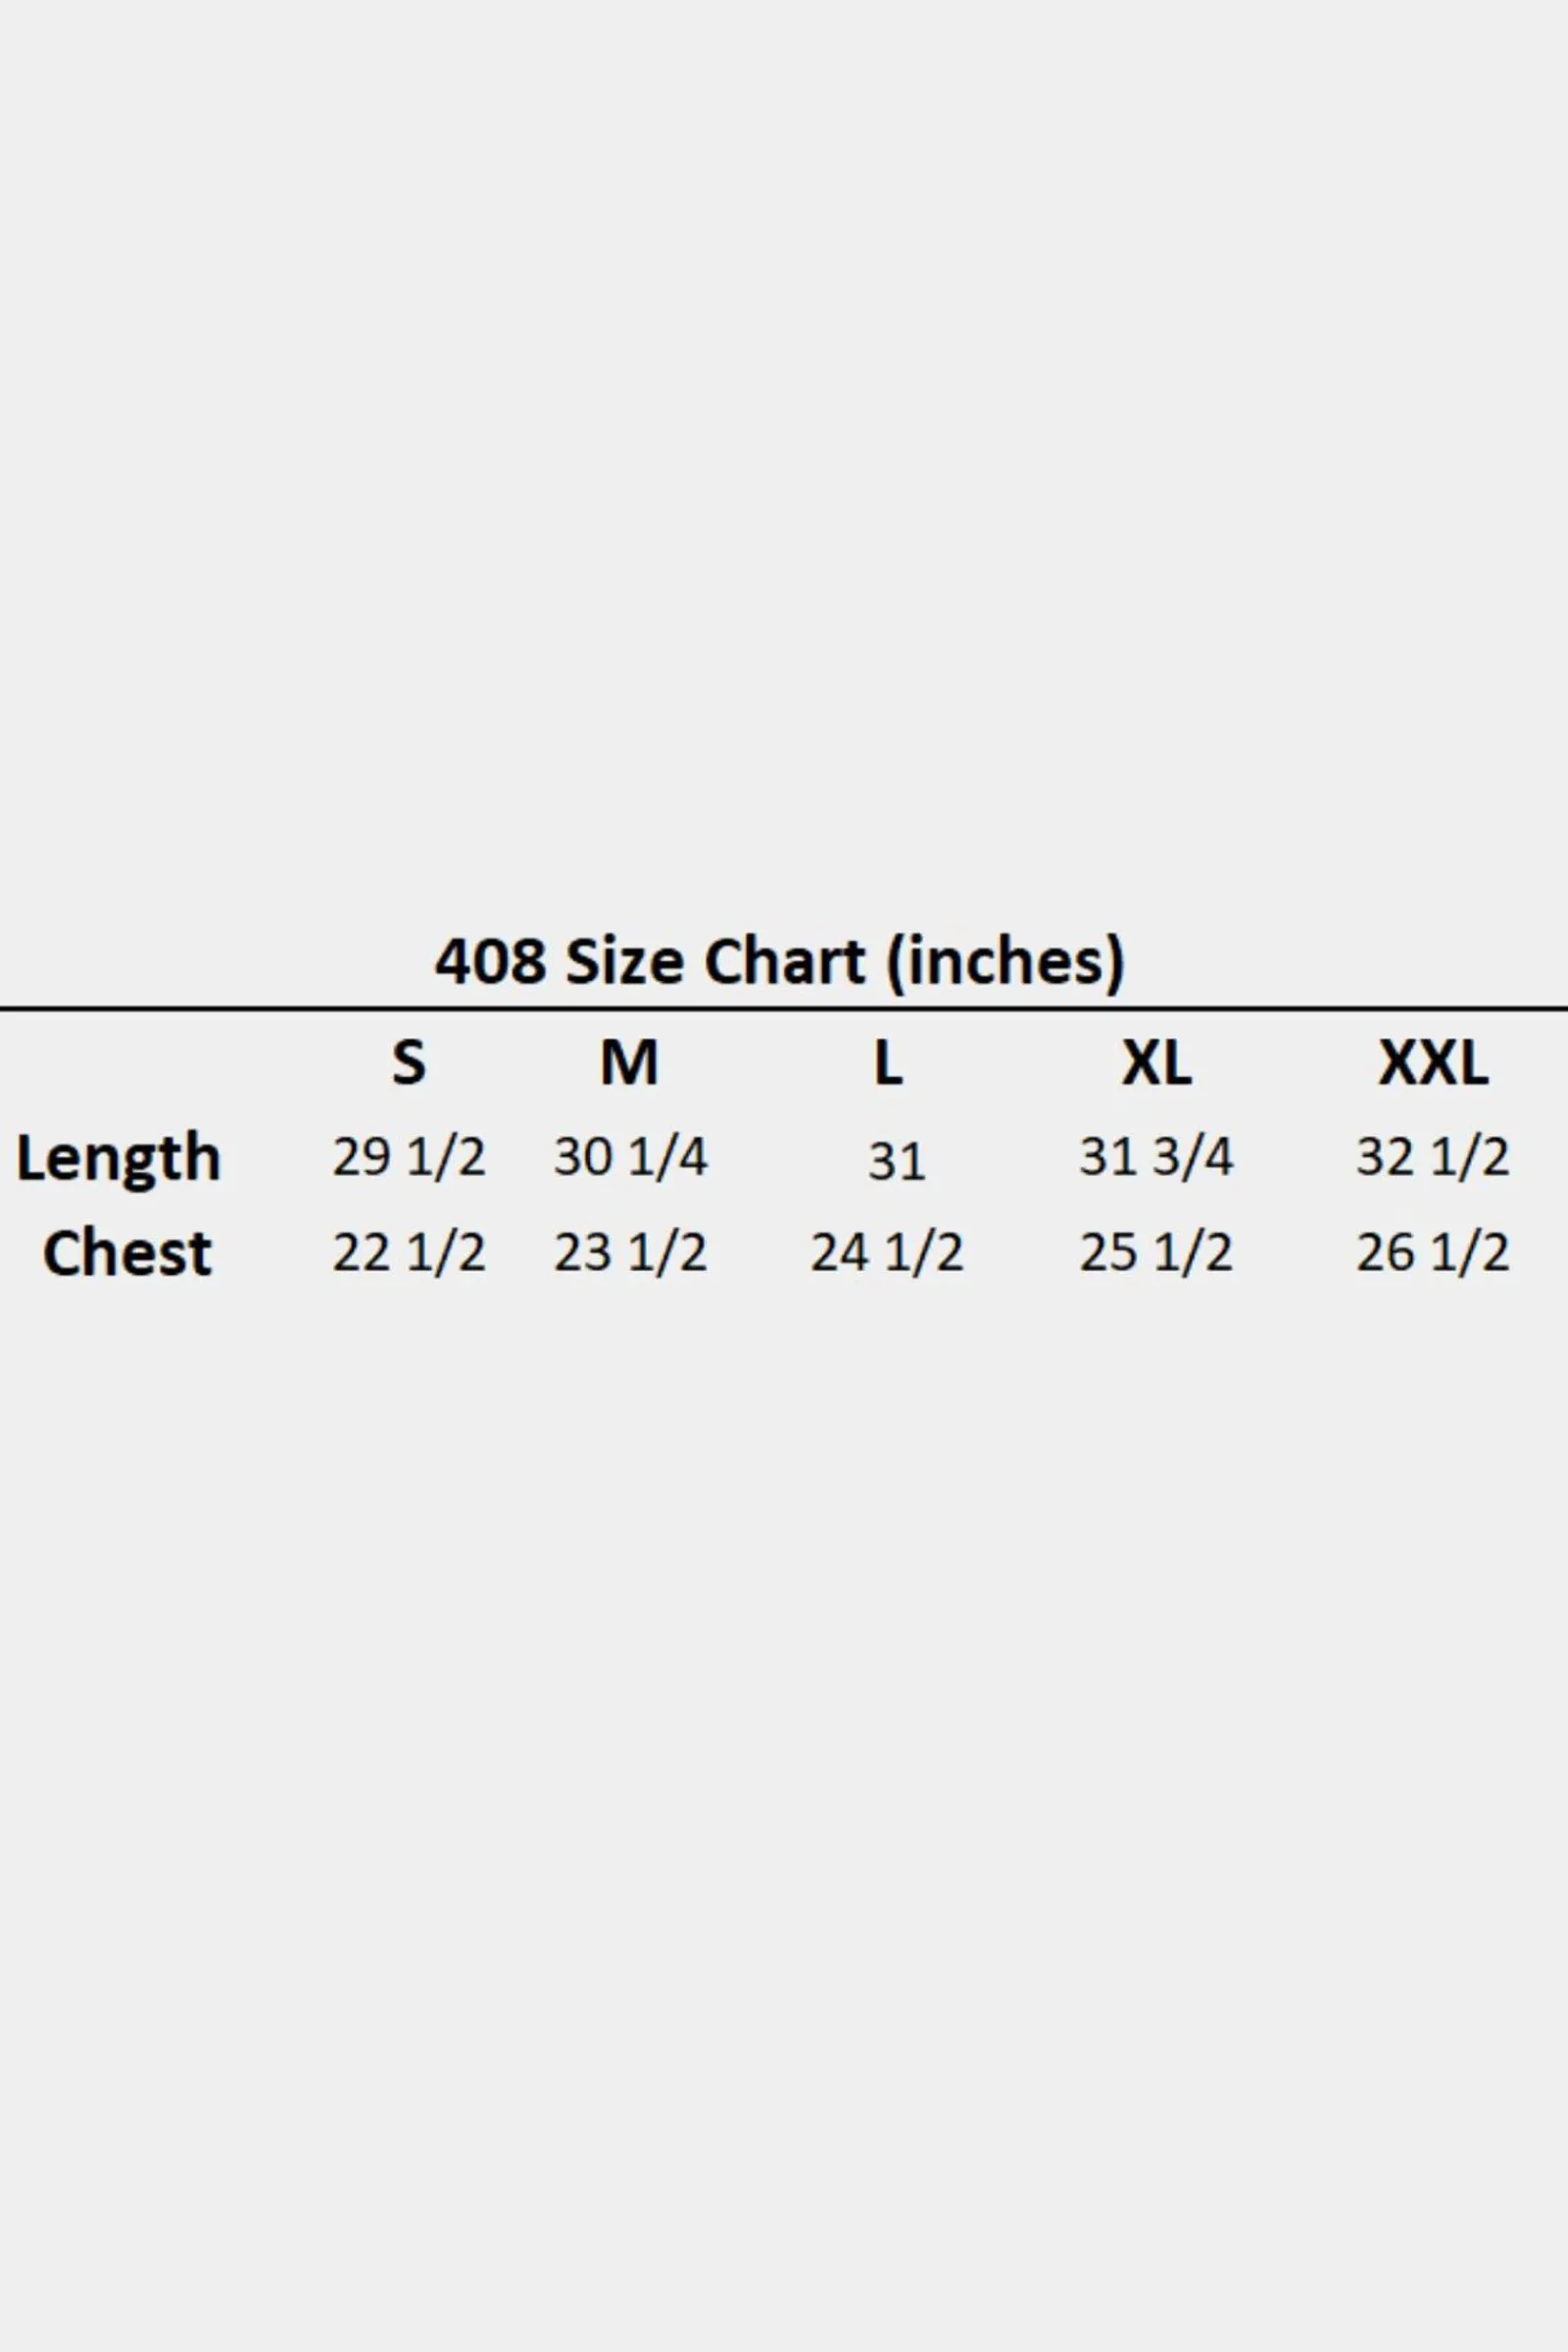Screen dimensions: 1568x2352
Task: Click the 22 1/2 chest value
Action: click(x=409, y=1253)
